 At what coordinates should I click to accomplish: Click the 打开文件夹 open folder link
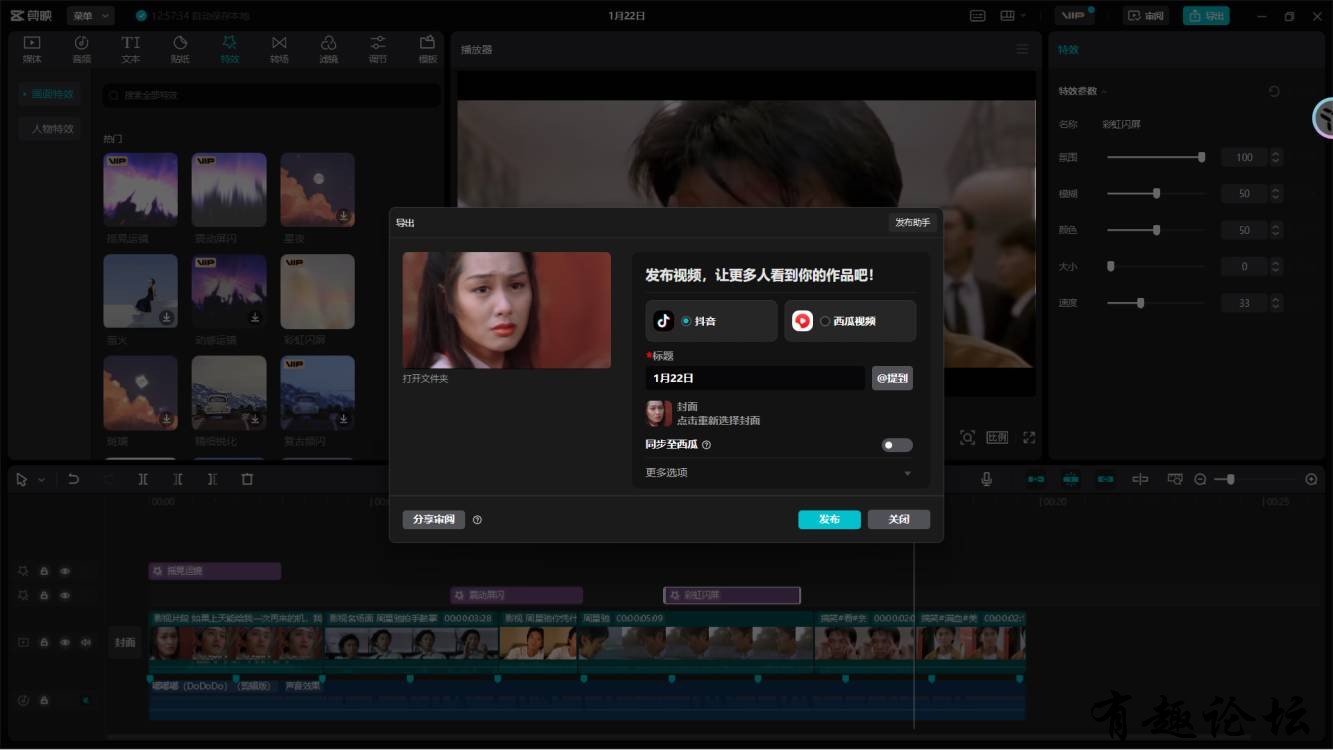pos(425,379)
